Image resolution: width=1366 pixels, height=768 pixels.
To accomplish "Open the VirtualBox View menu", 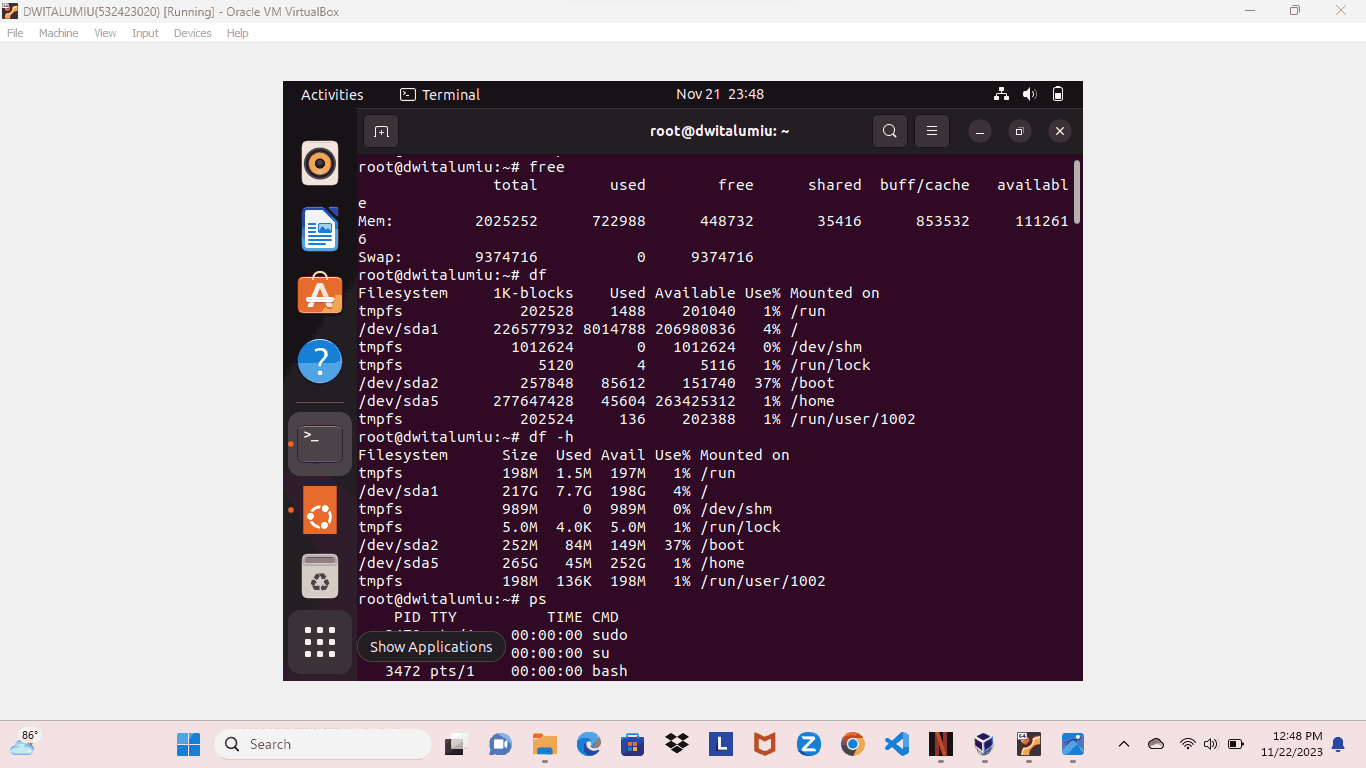I will pos(105,33).
